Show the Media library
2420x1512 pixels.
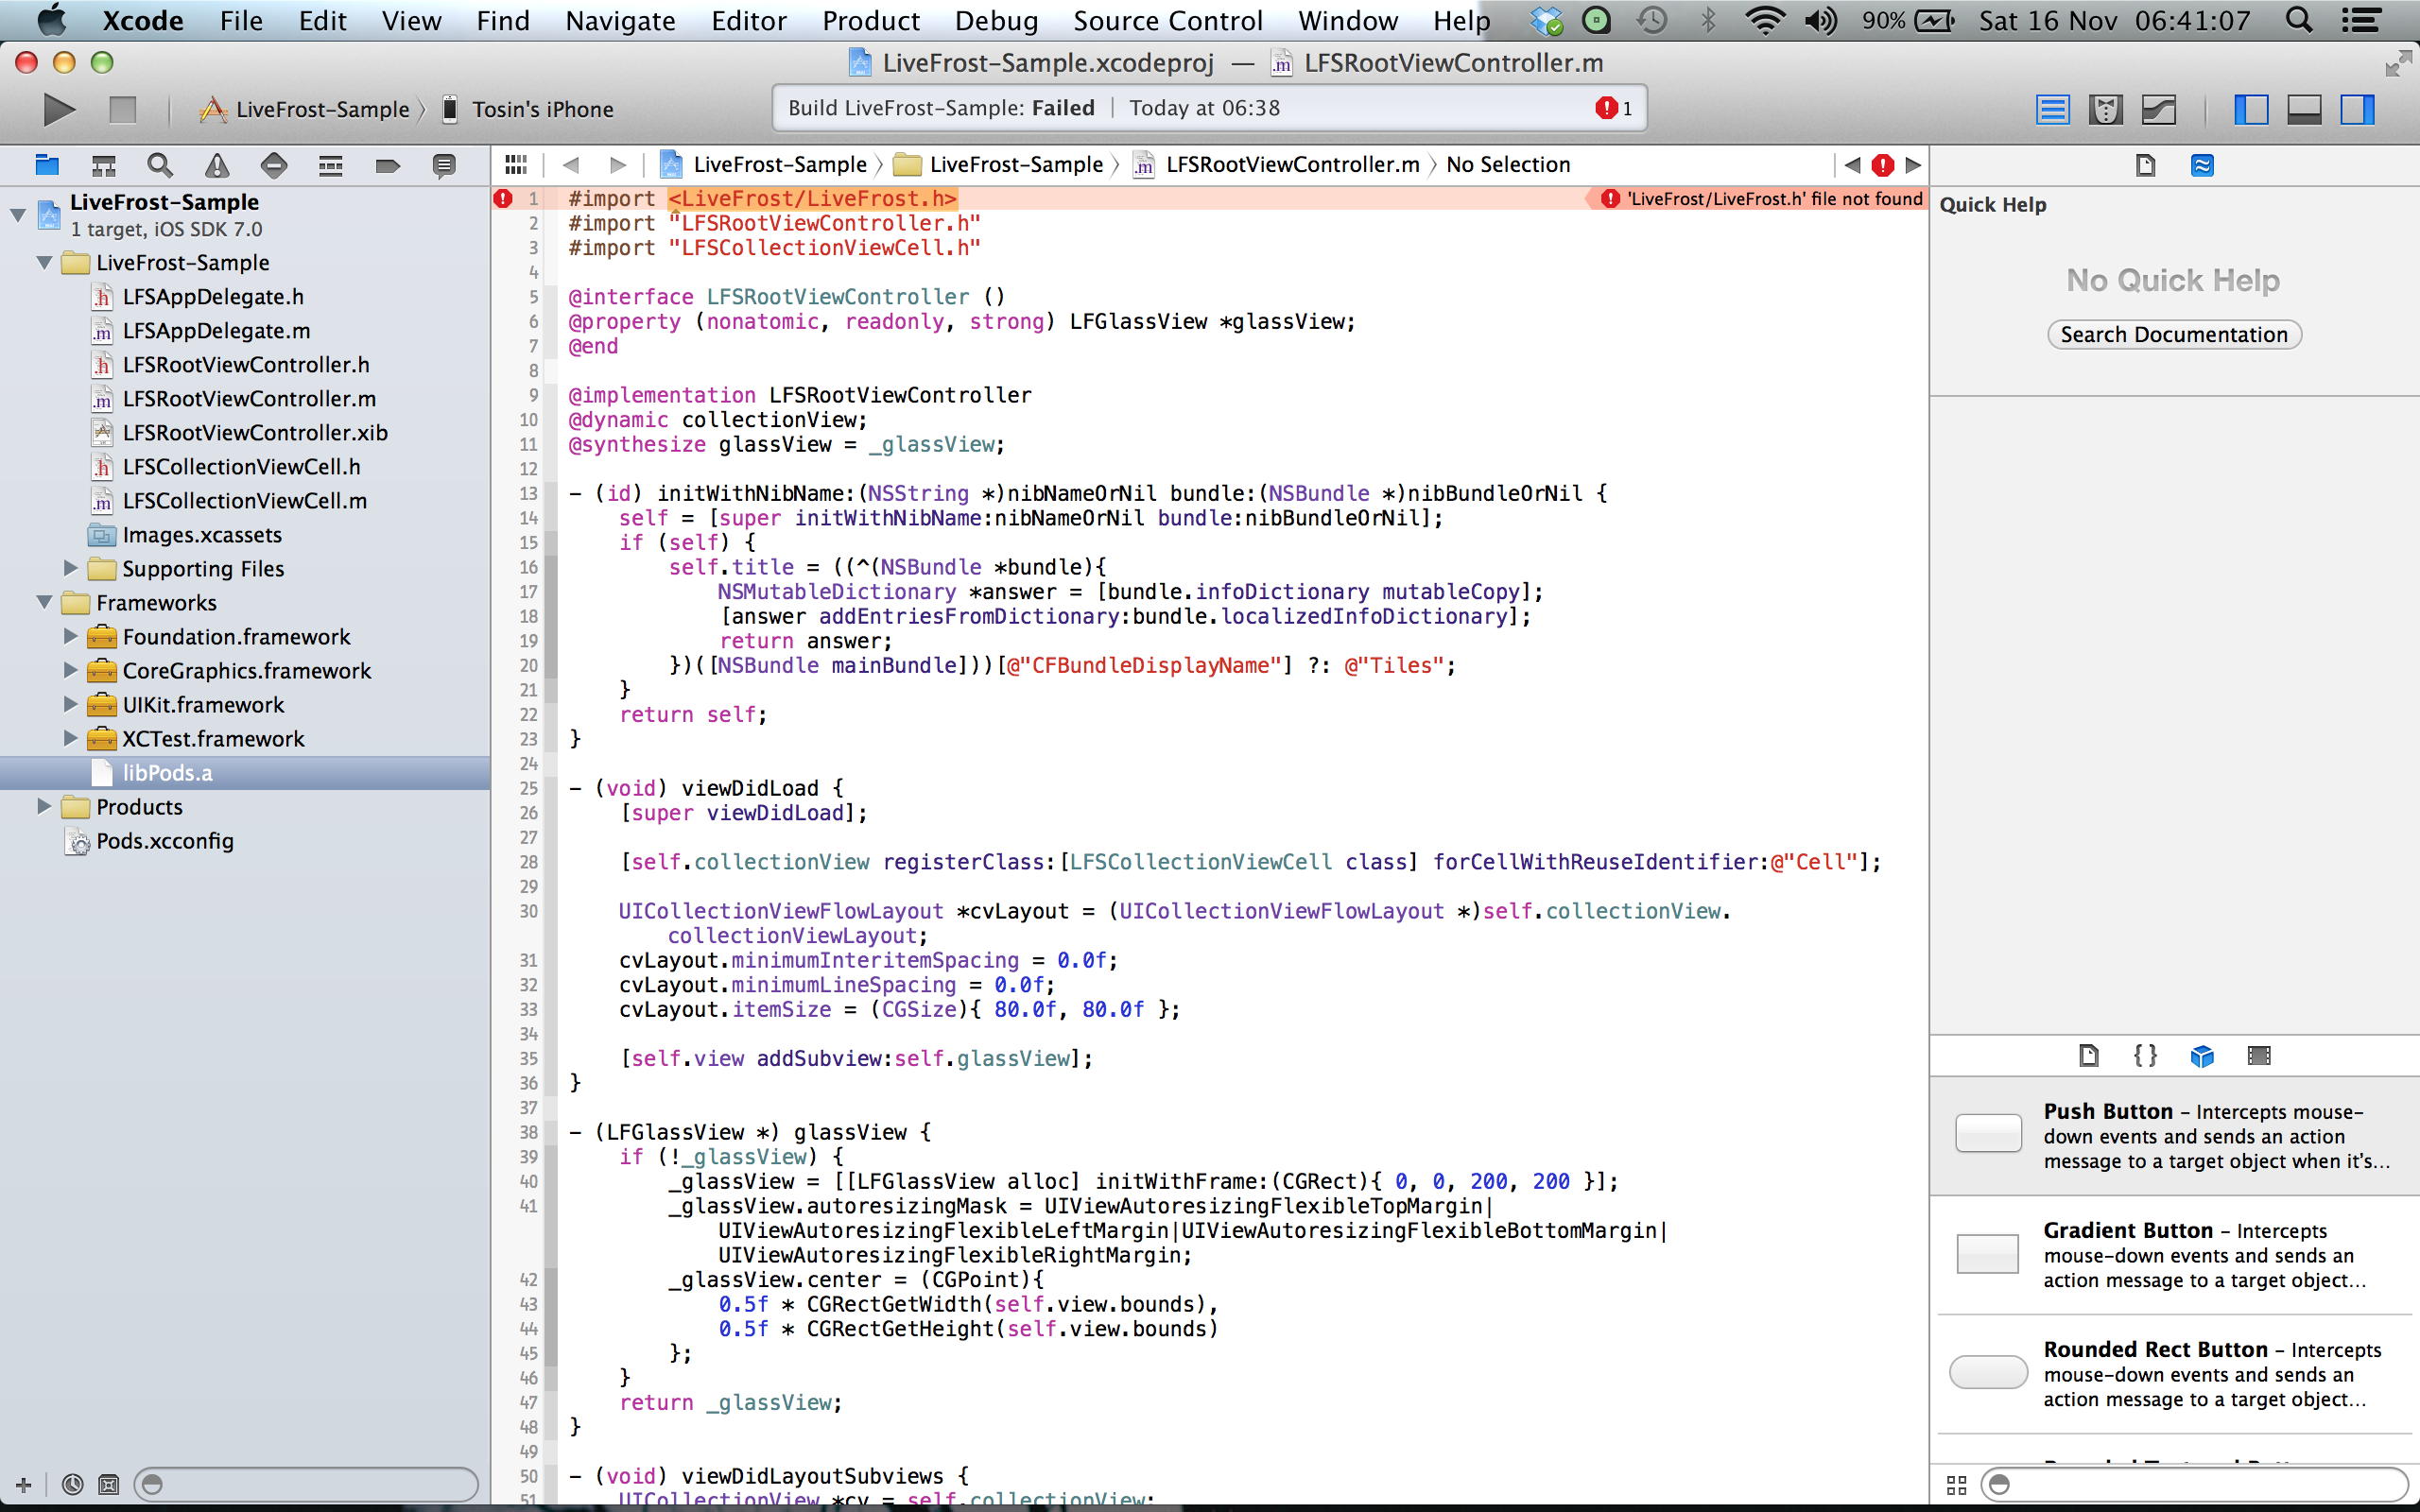pyautogui.click(x=2259, y=1055)
